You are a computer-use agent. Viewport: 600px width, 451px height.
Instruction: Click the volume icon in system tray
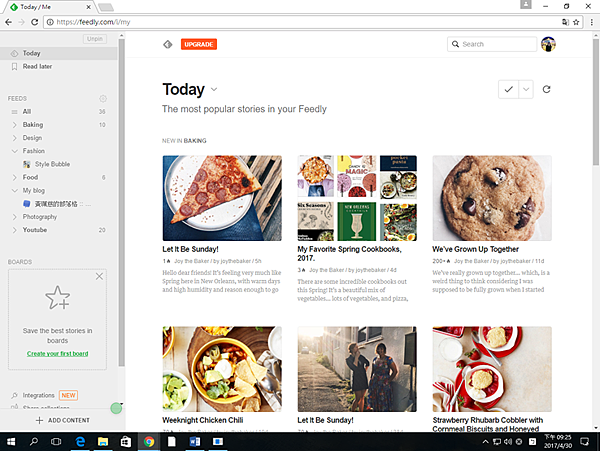[508, 442]
